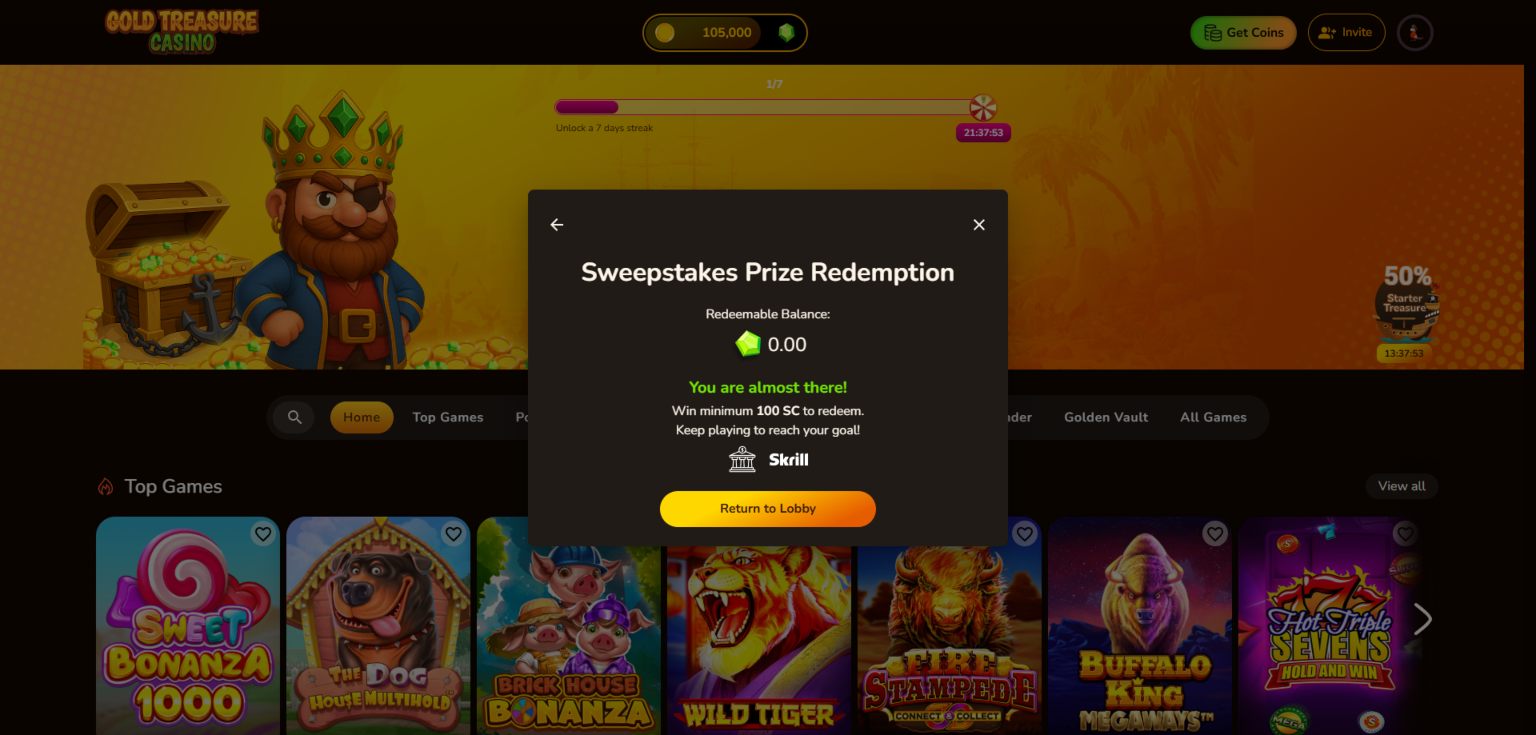Image resolution: width=1536 pixels, height=735 pixels.
Task: Click the candy streak reward icon
Action: pos(983,108)
